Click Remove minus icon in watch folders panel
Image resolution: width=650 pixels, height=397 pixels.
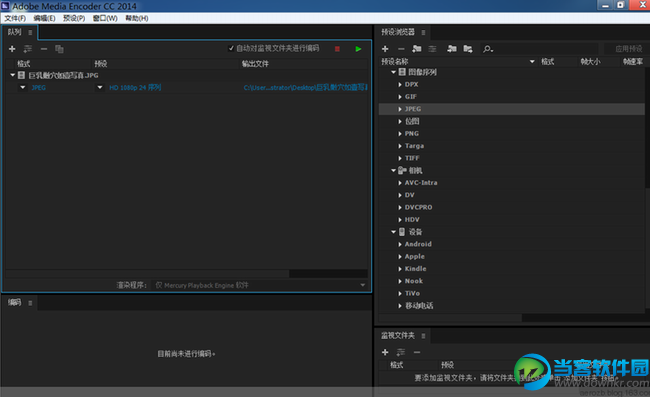pos(417,352)
